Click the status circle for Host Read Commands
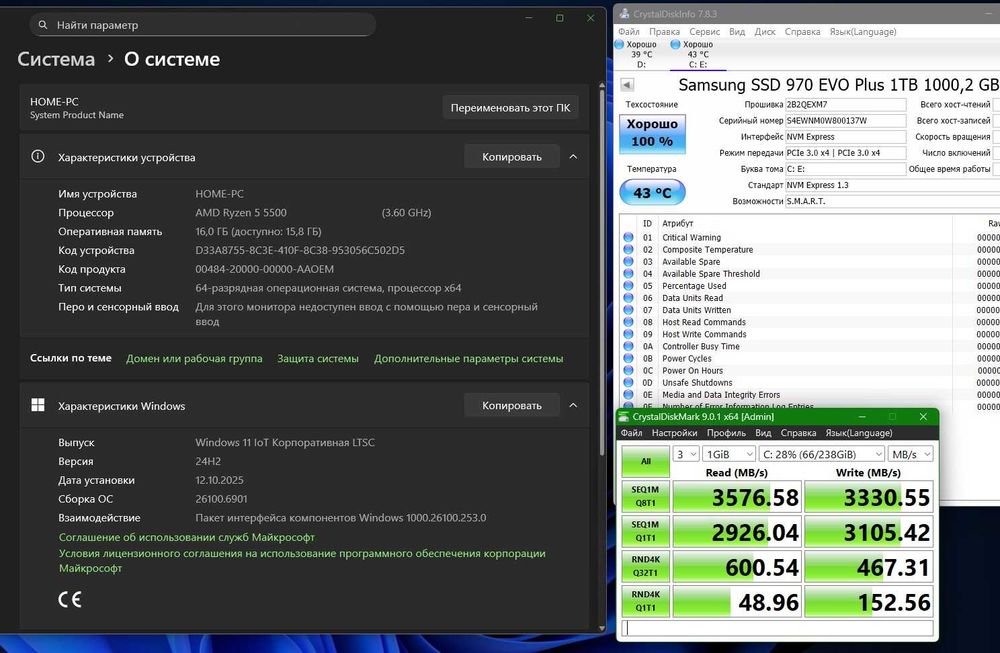Viewport: 1000px width, 653px height. click(x=628, y=322)
